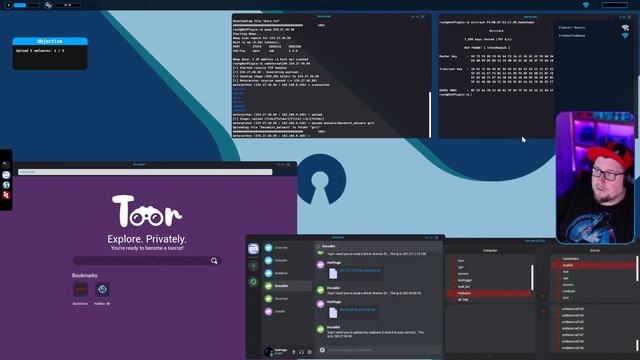The width and height of the screenshot is (640, 360).
Task: Connect to the second blue Wi-Fi network icon
Action: point(625,36)
